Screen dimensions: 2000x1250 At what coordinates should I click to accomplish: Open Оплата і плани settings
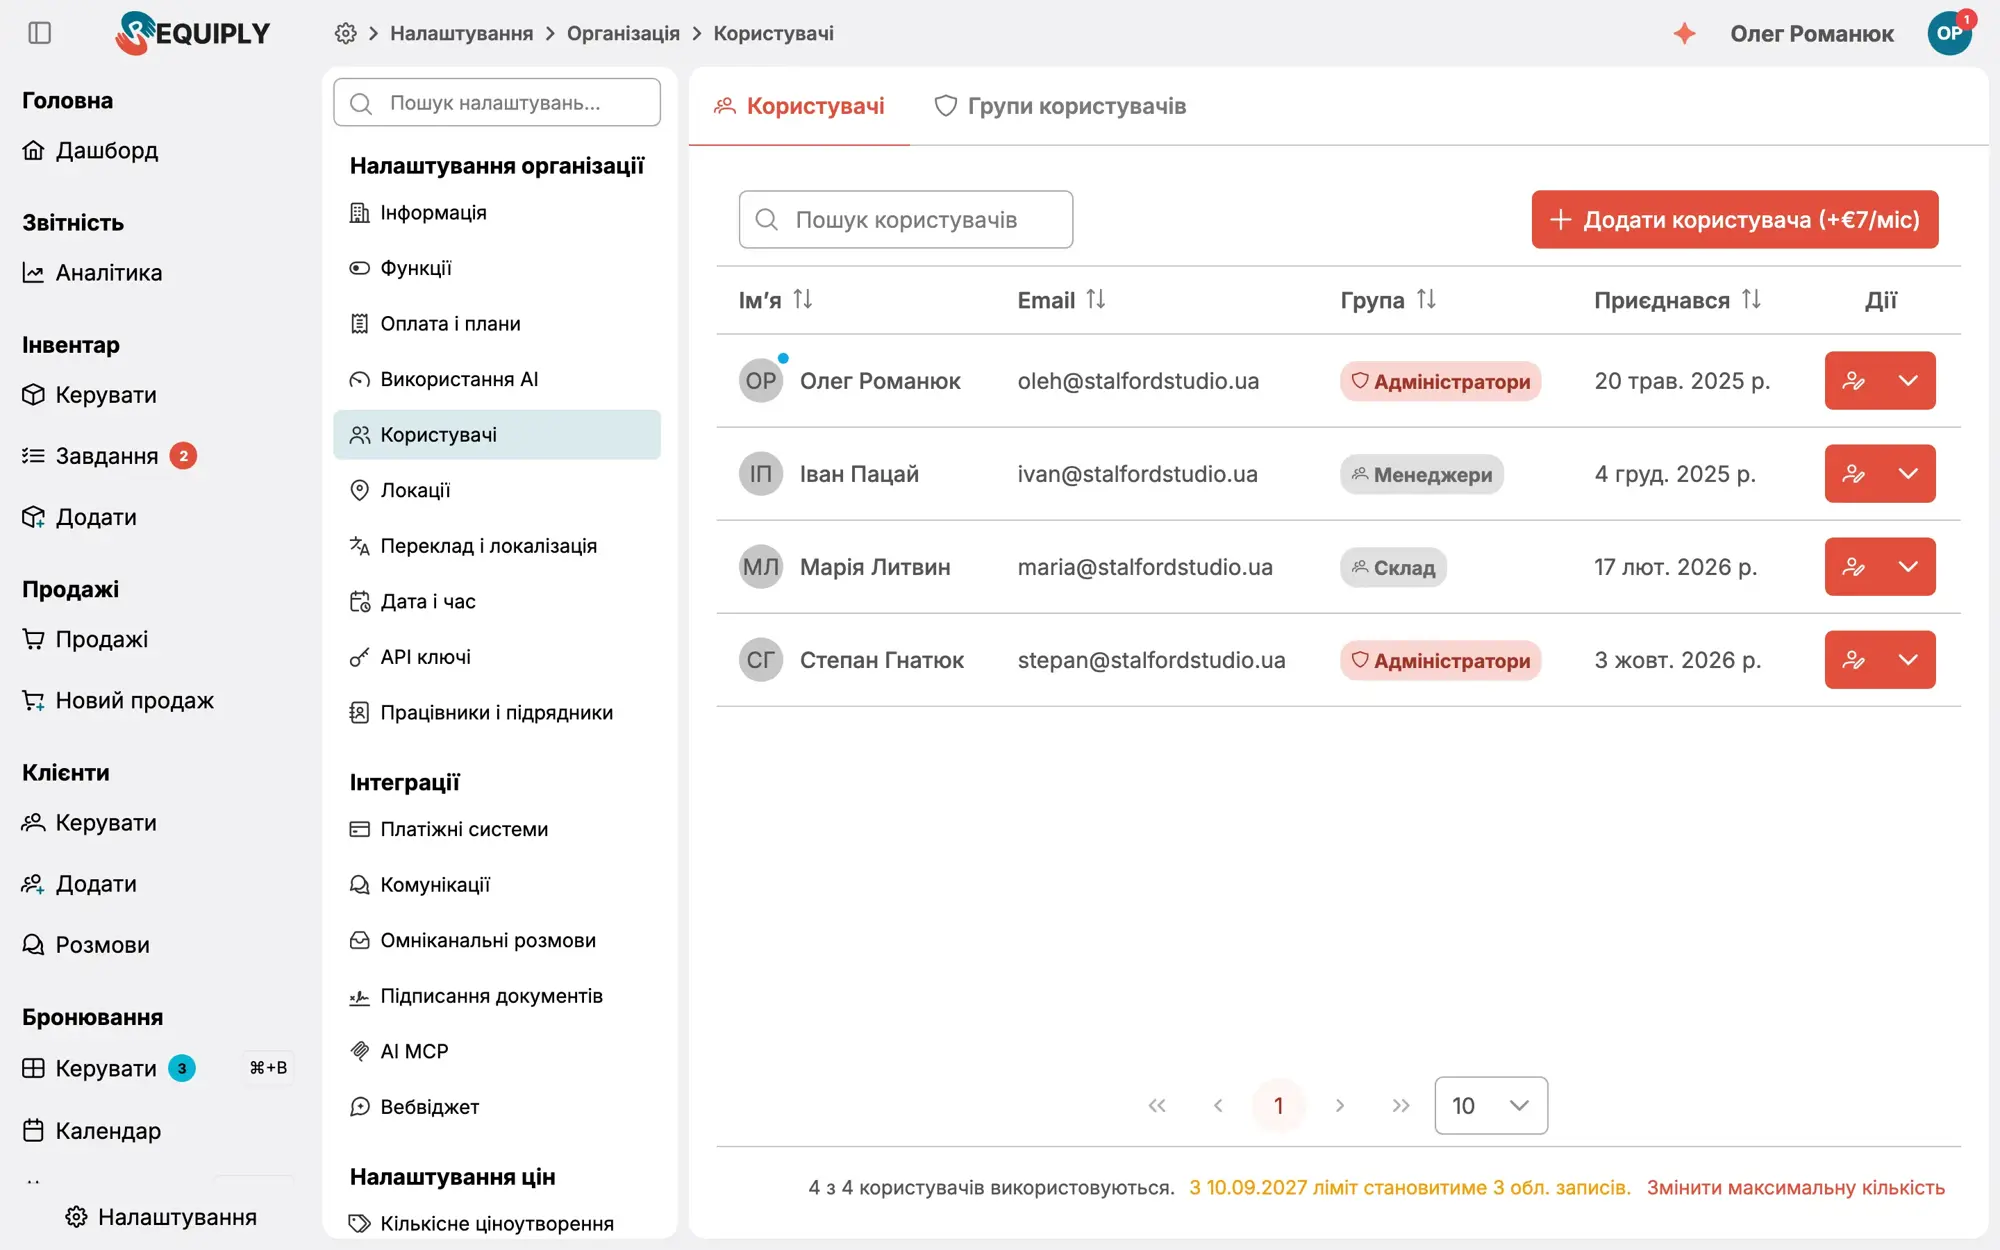pos(497,324)
